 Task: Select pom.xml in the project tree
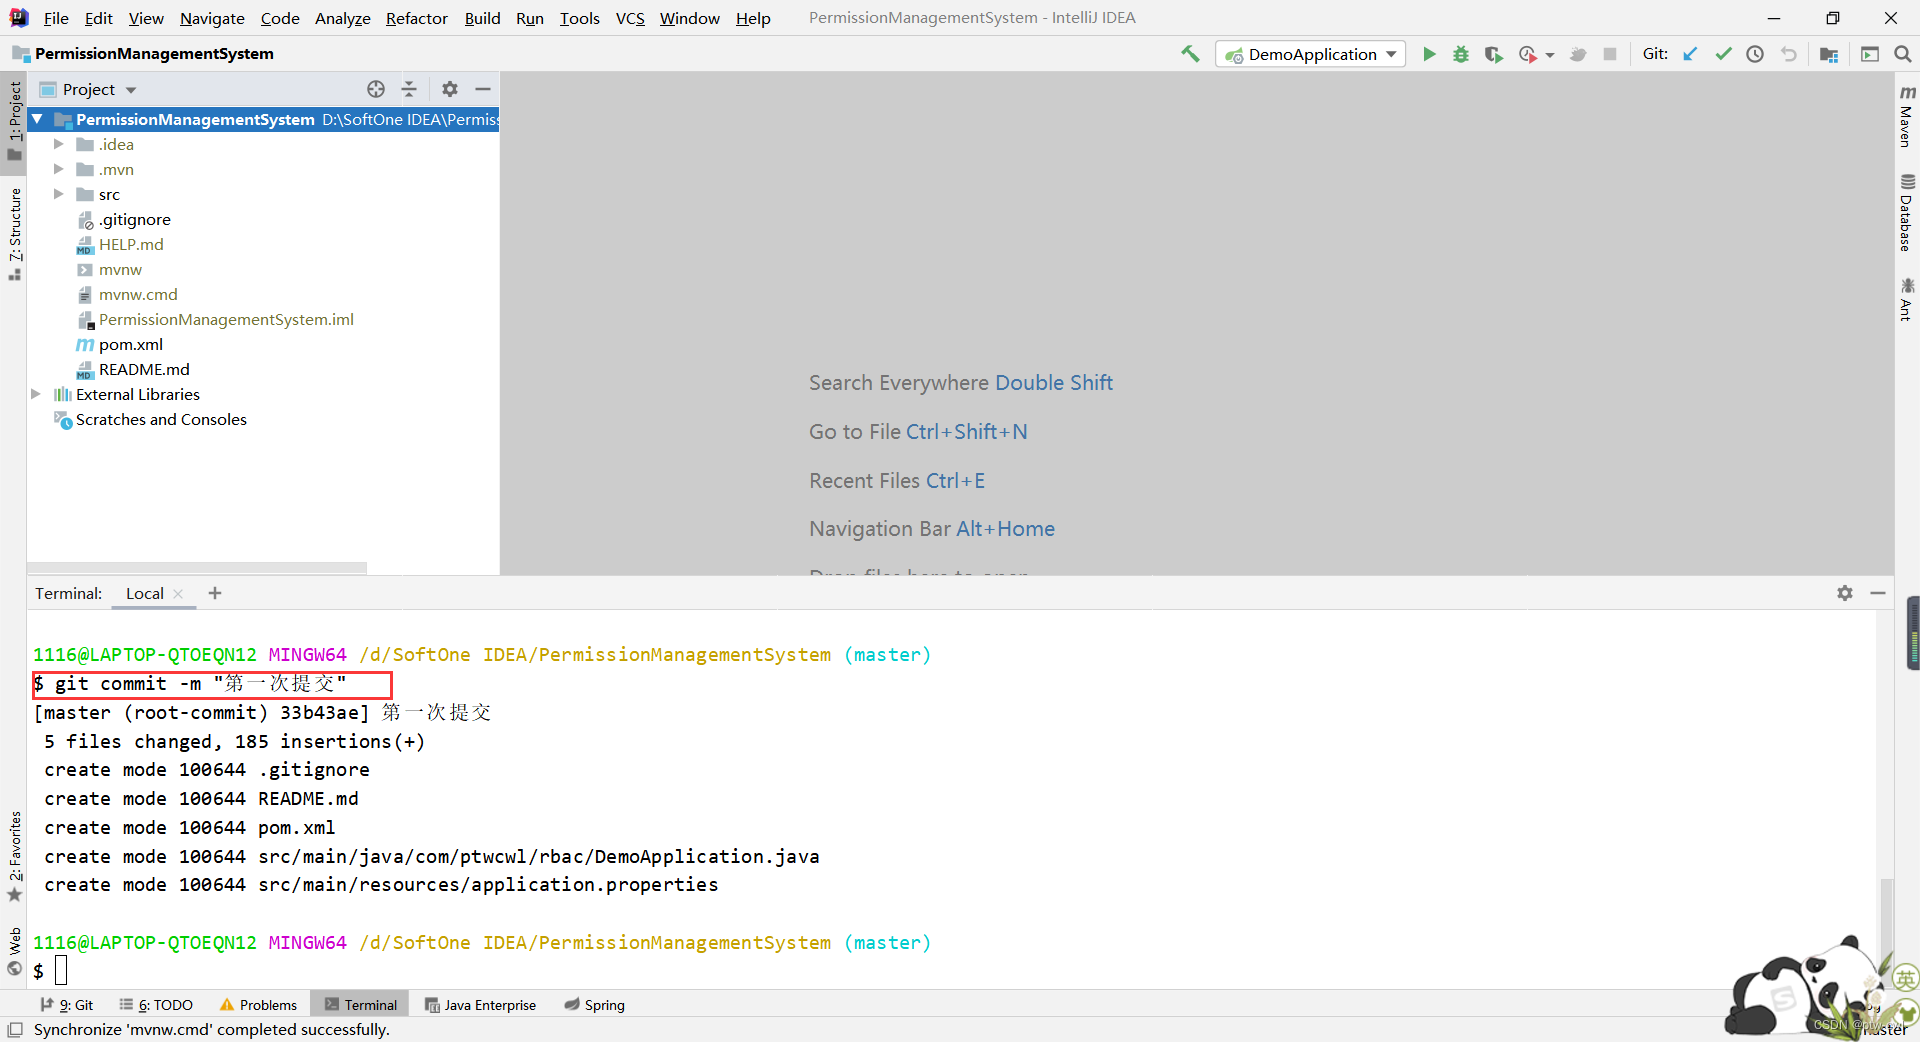[x=130, y=344]
